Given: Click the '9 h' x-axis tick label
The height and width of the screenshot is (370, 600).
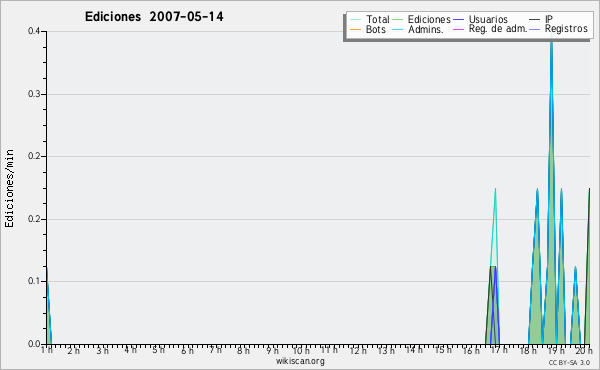Looking at the screenshot, I should (x=272, y=351).
